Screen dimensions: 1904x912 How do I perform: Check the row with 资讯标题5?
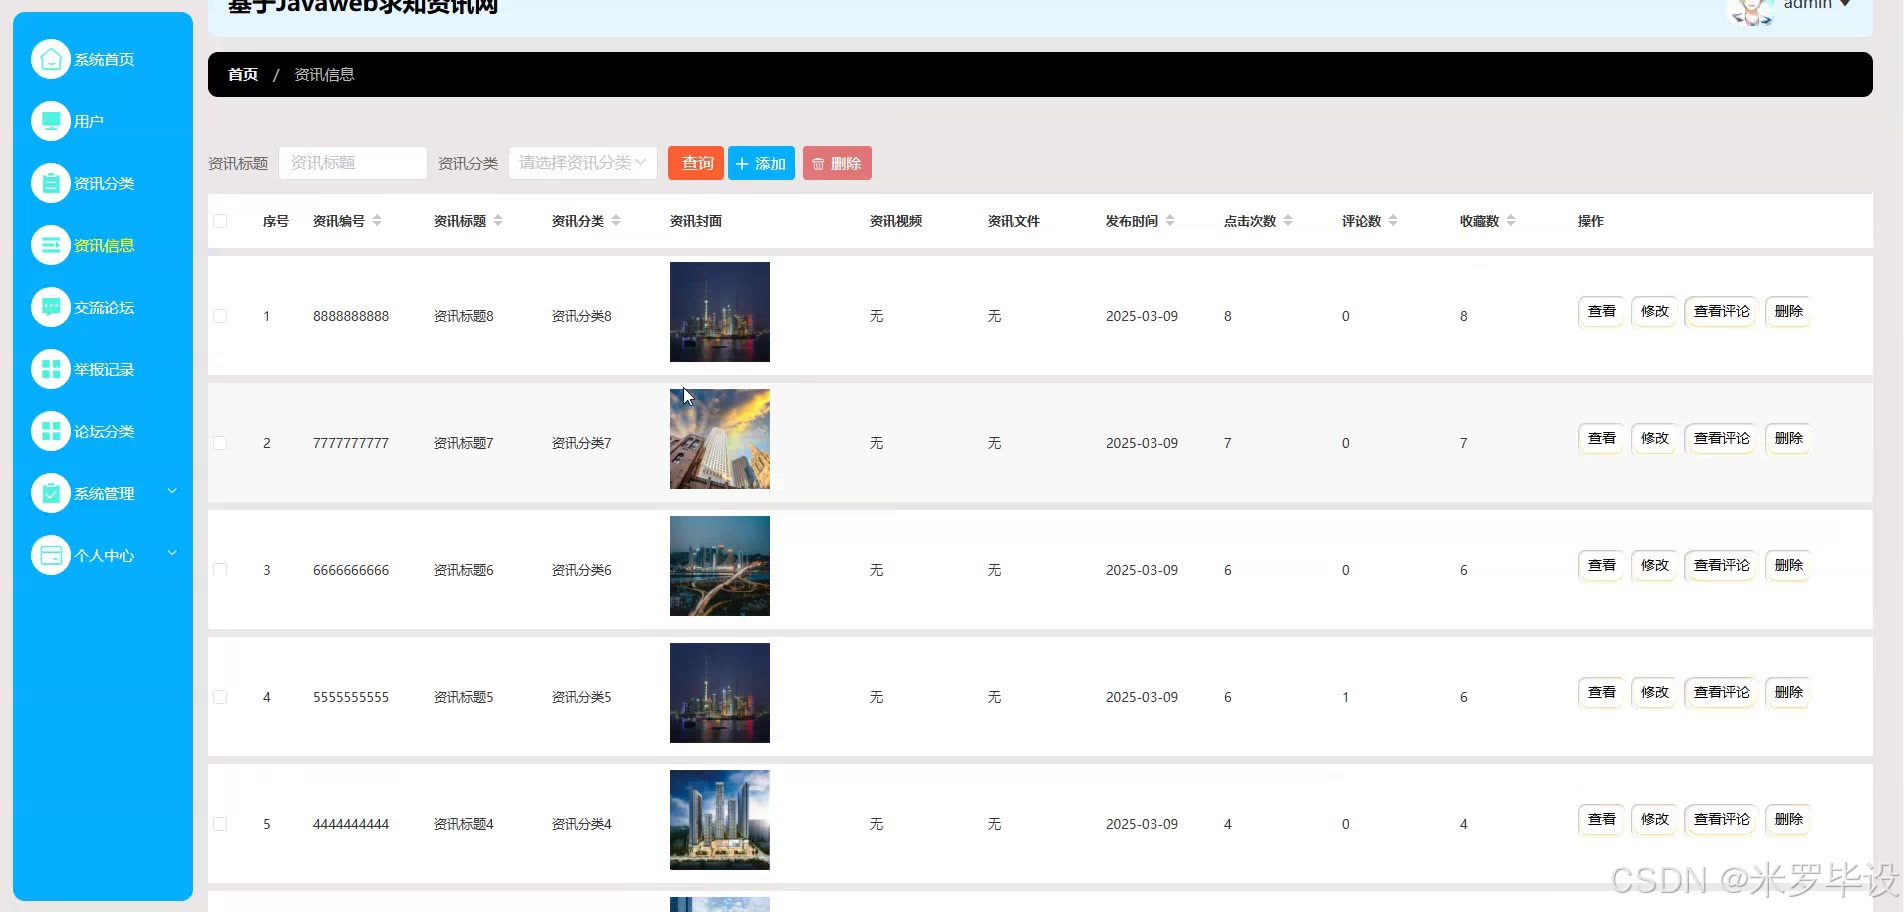pos(220,697)
